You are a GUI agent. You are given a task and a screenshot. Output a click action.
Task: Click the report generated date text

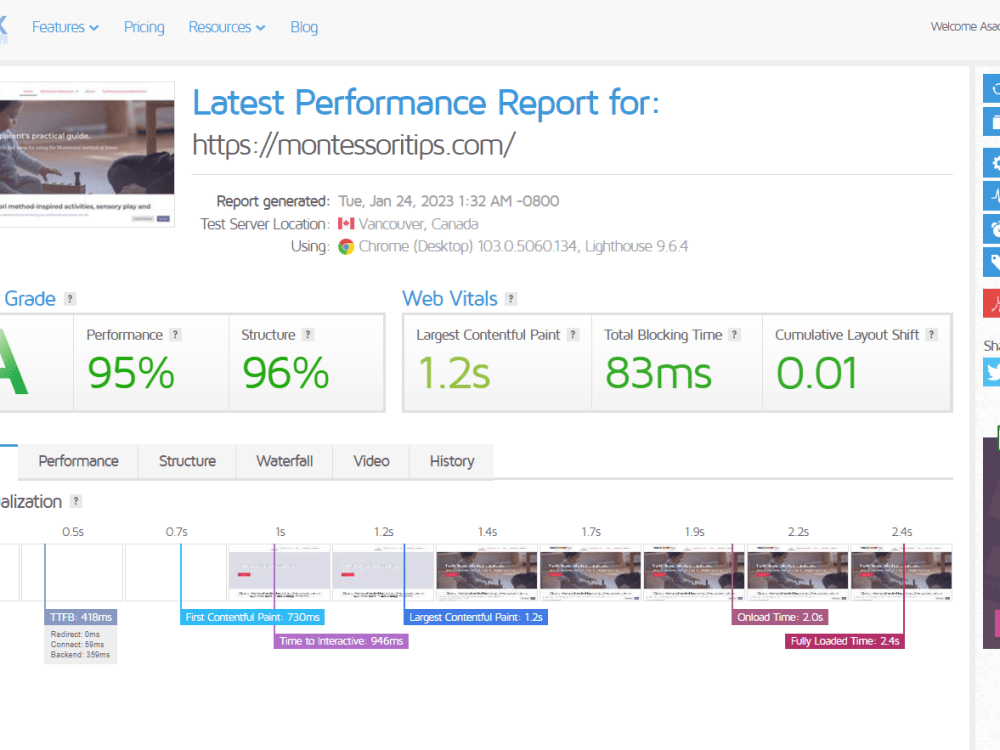448,202
